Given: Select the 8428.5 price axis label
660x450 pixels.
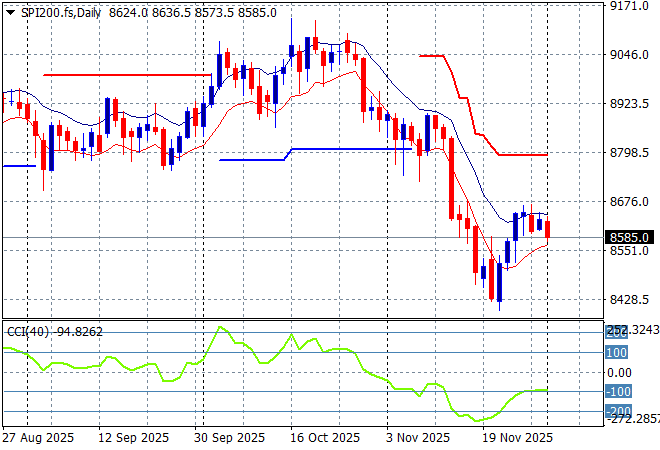Looking at the screenshot, I should click(x=629, y=300).
